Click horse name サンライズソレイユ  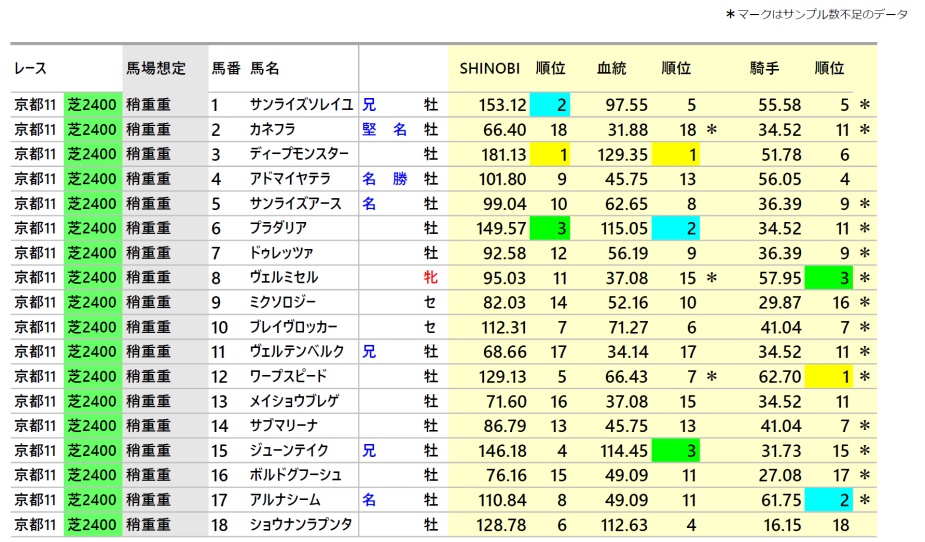click(x=301, y=105)
